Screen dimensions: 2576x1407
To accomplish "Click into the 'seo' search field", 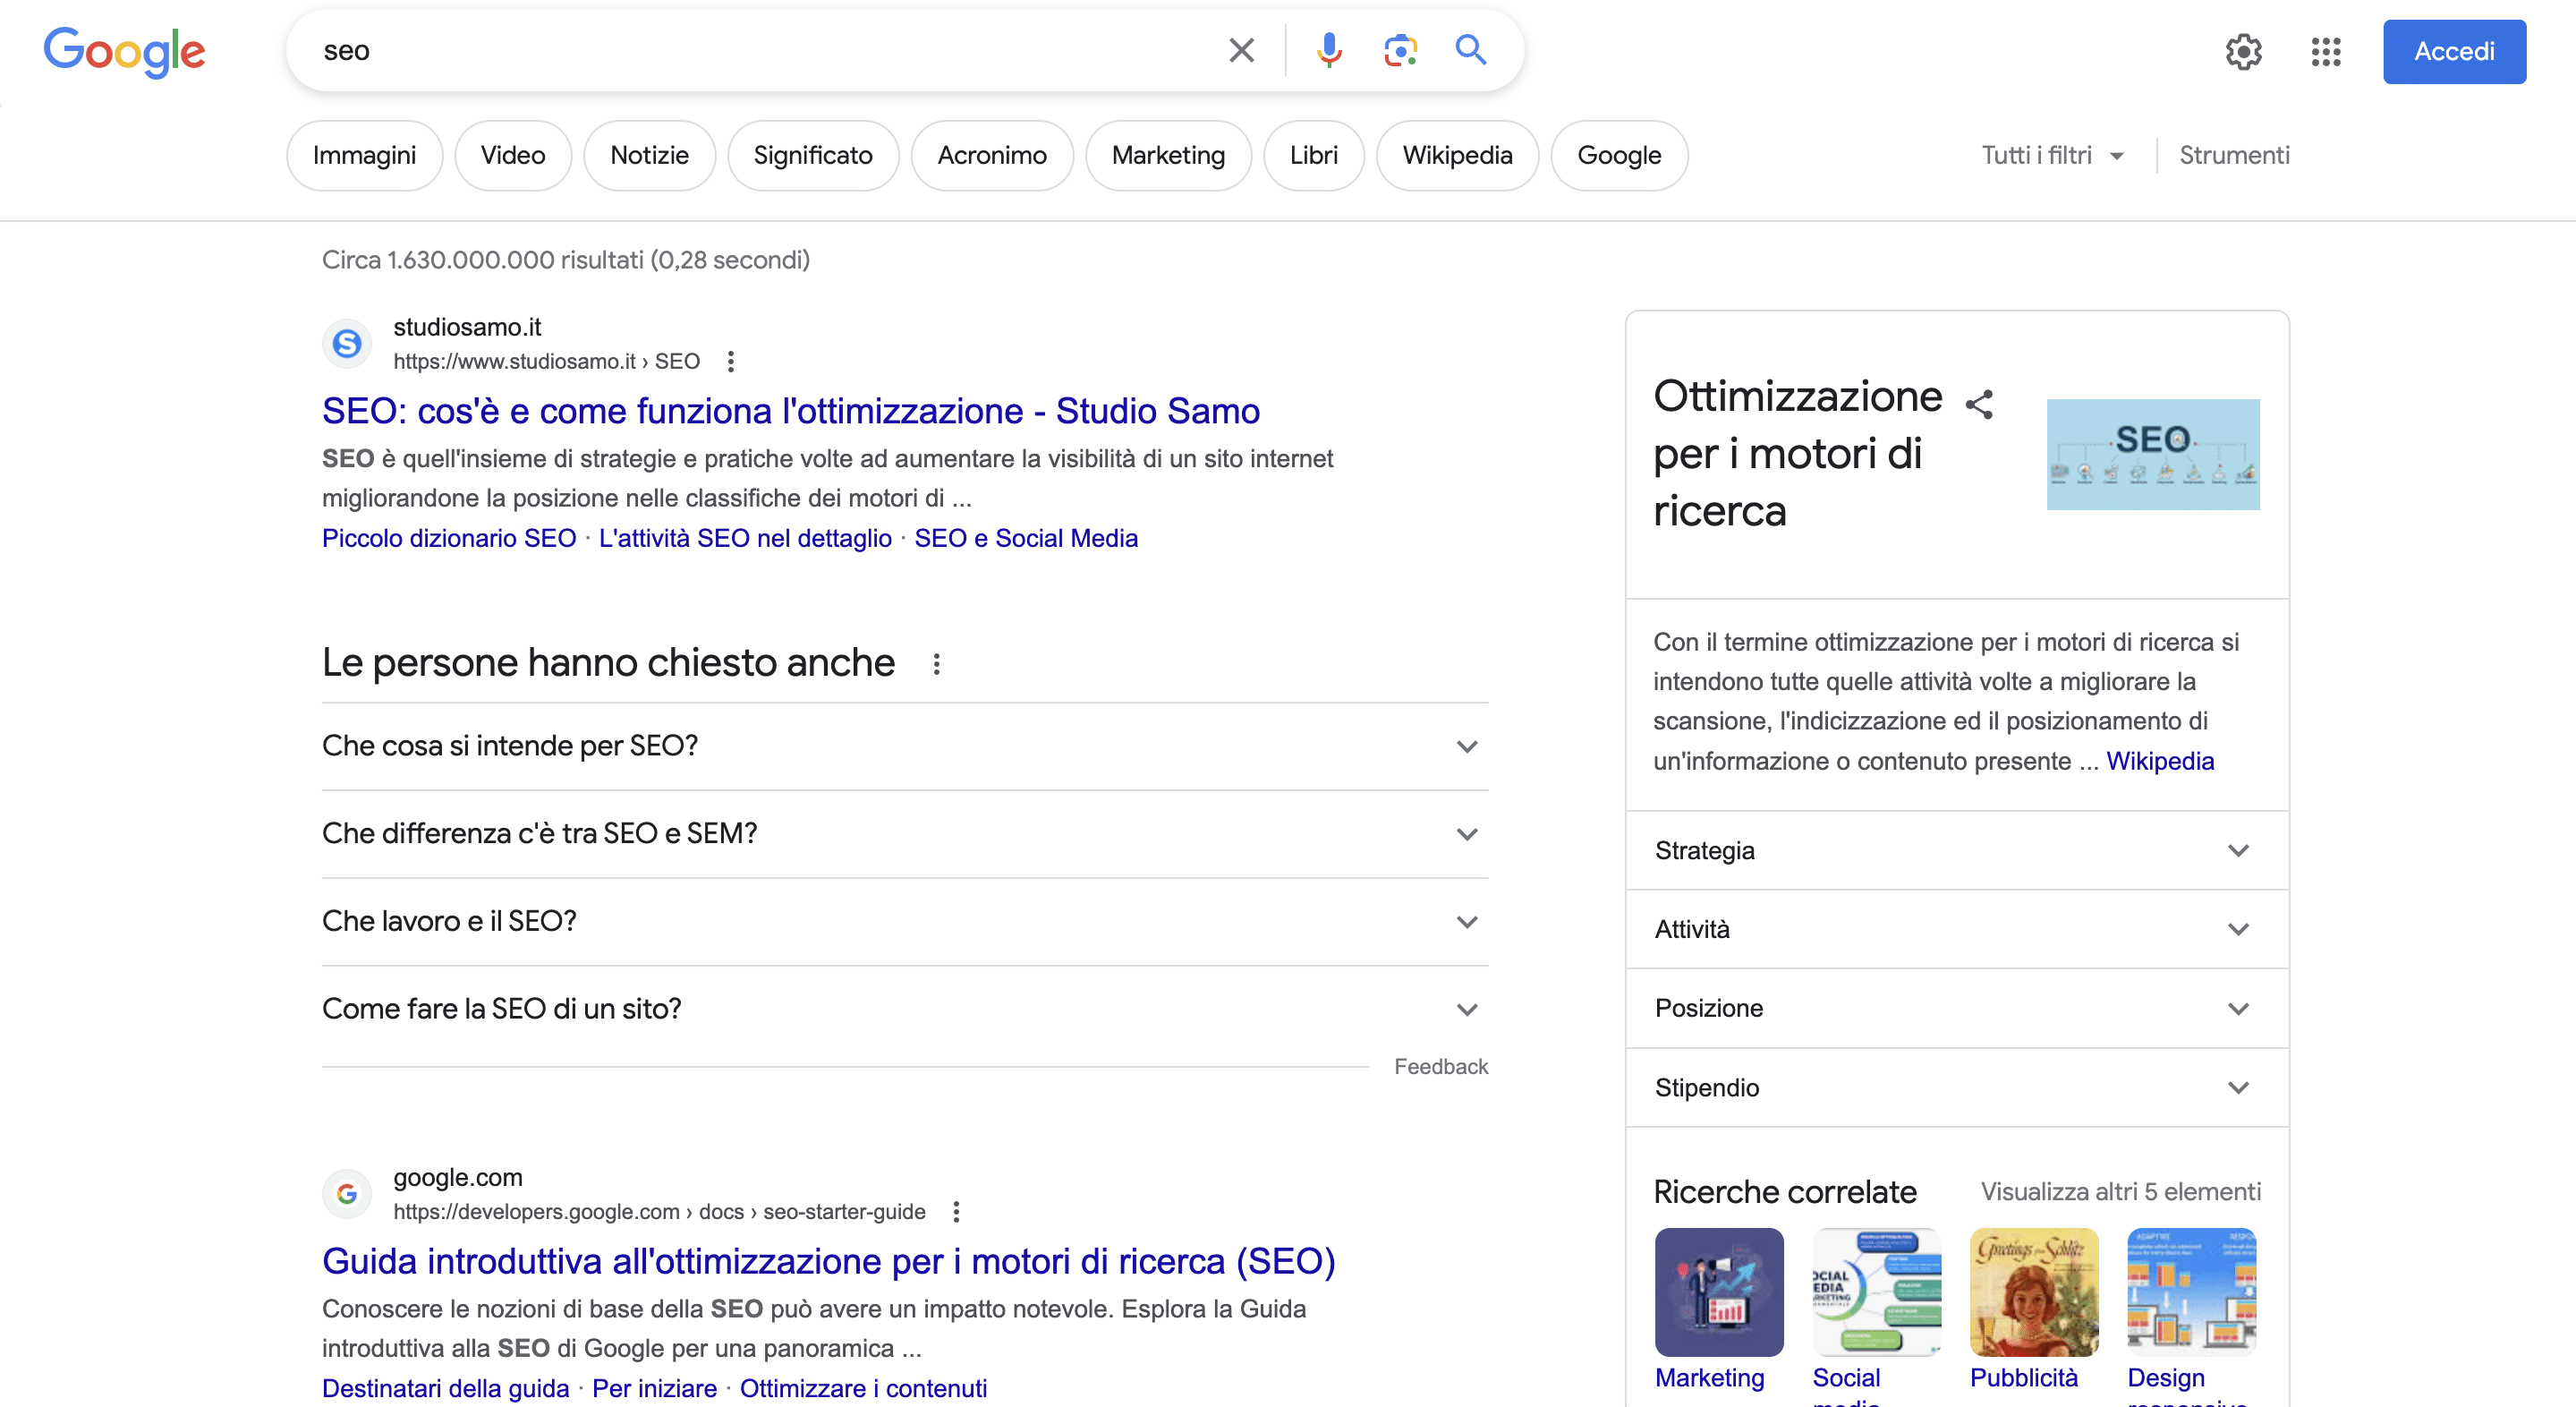I will click(760, 50).
